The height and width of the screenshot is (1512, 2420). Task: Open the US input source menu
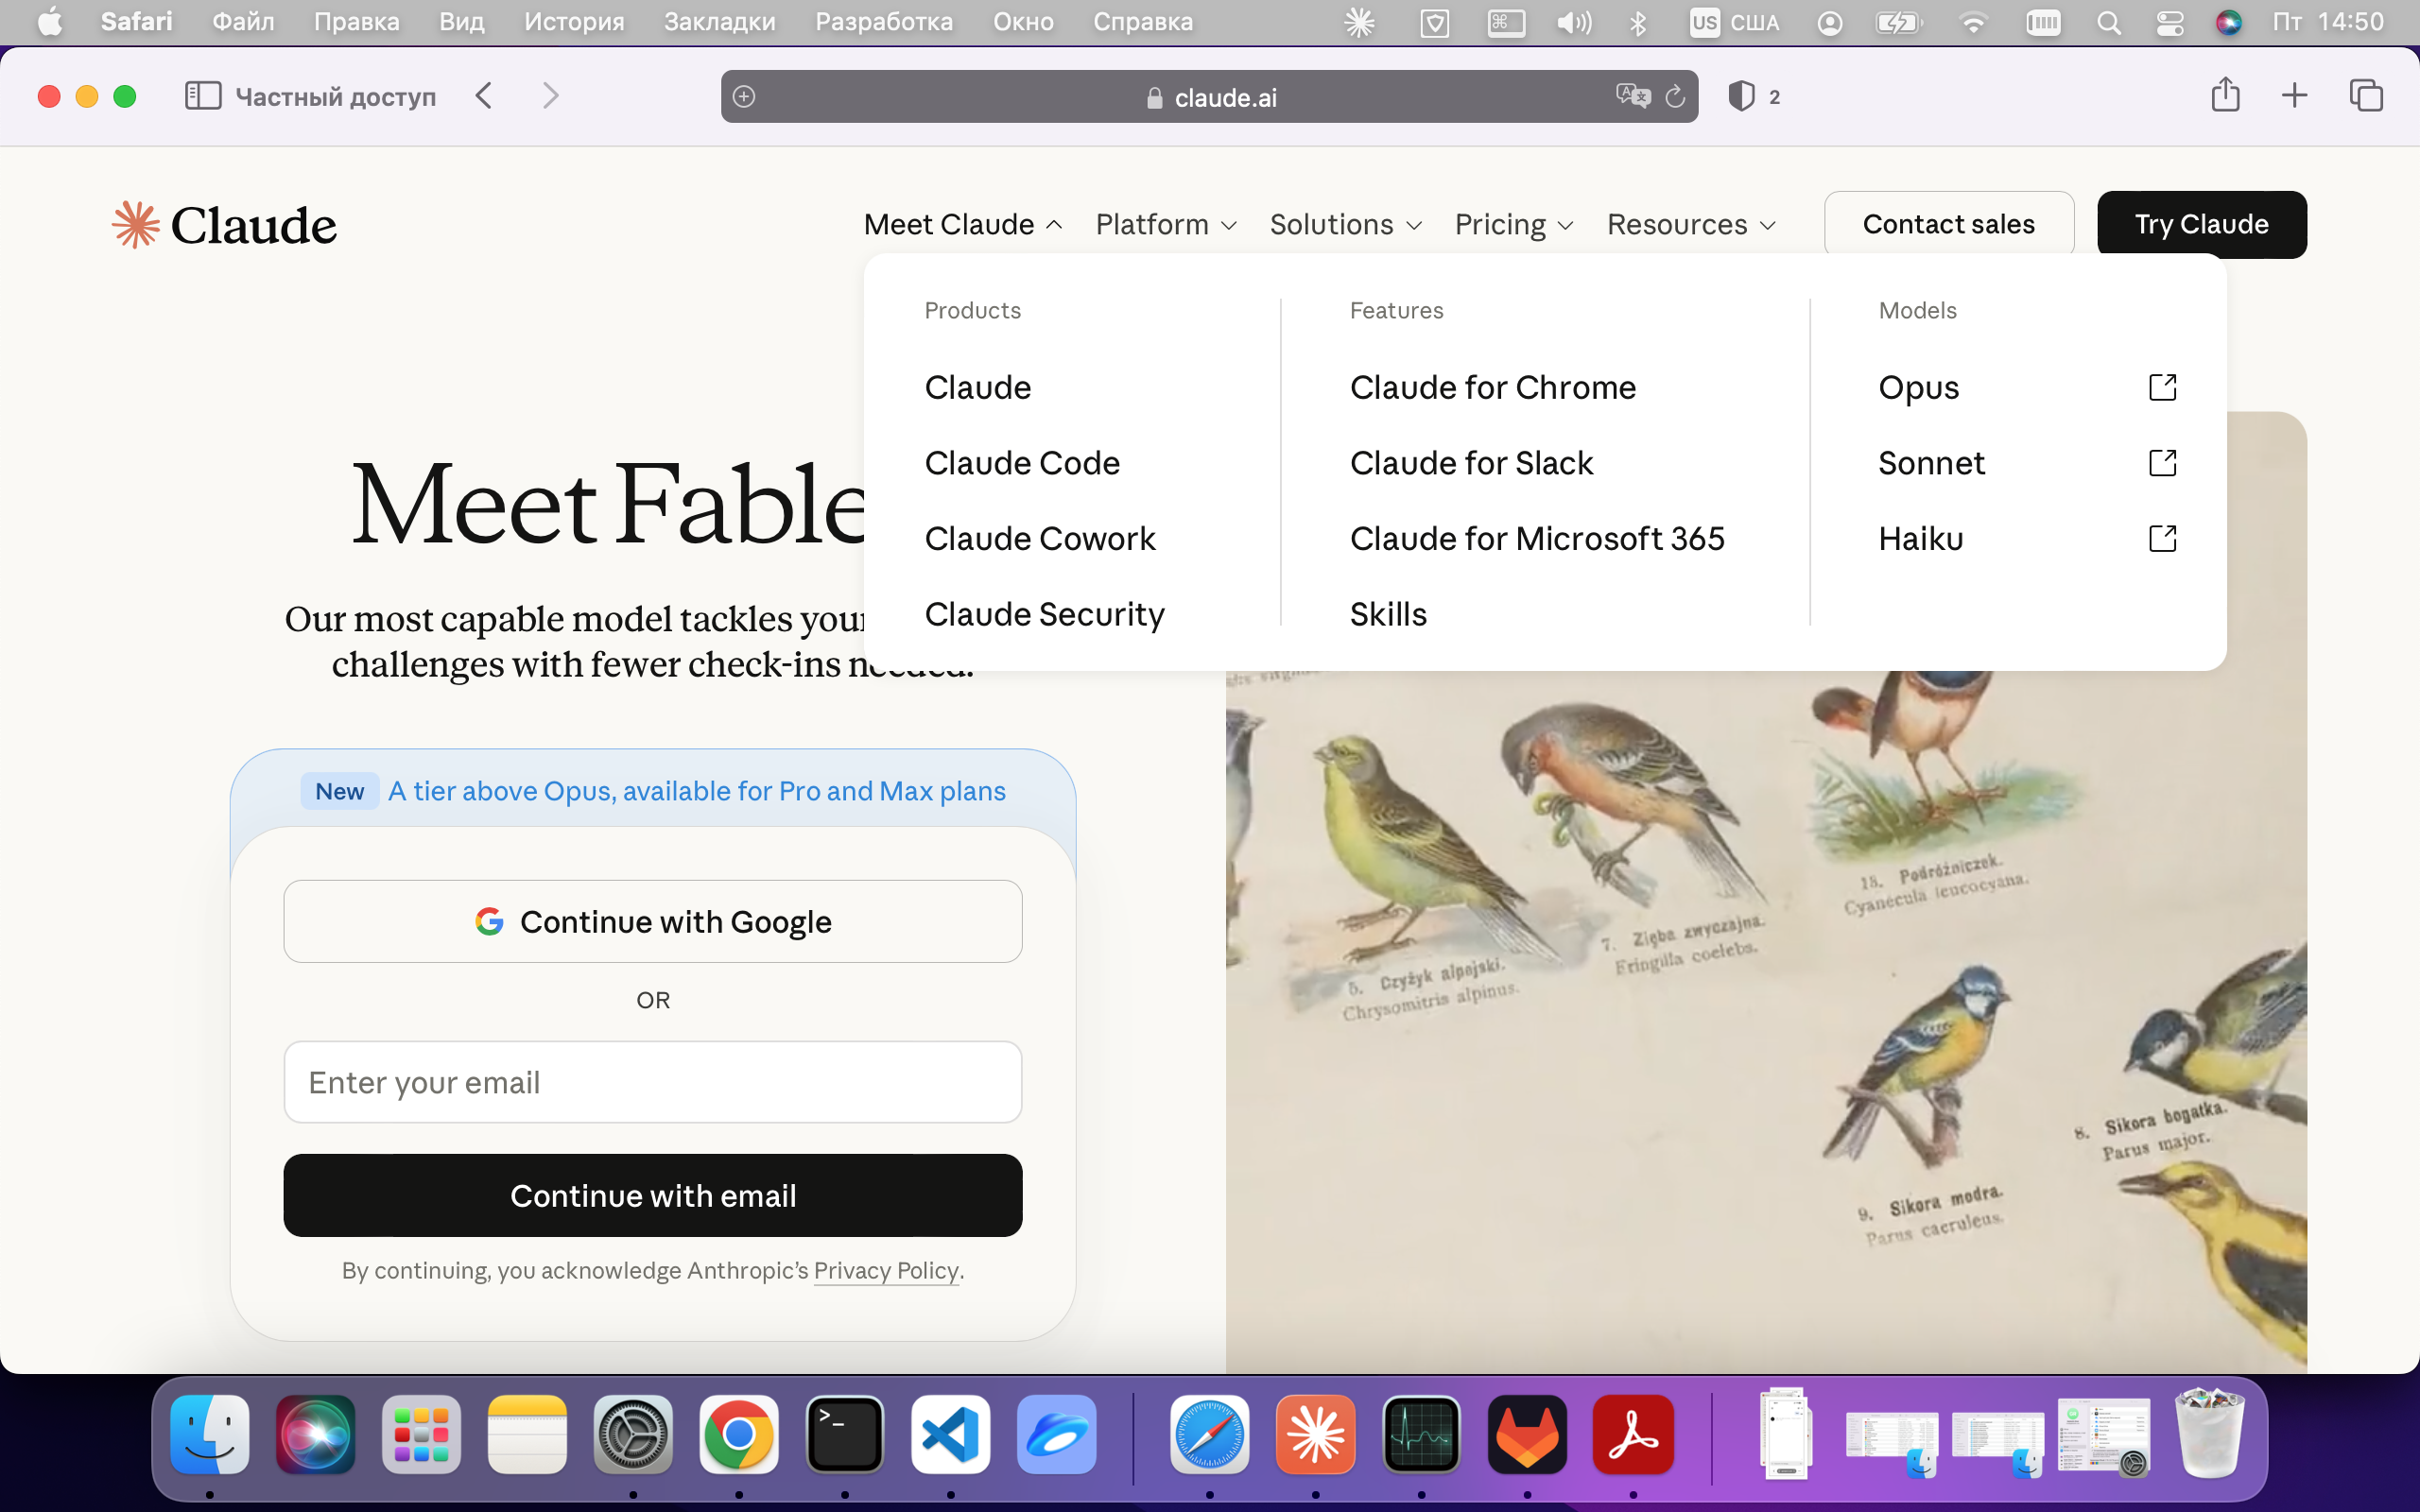[1735, 22]
